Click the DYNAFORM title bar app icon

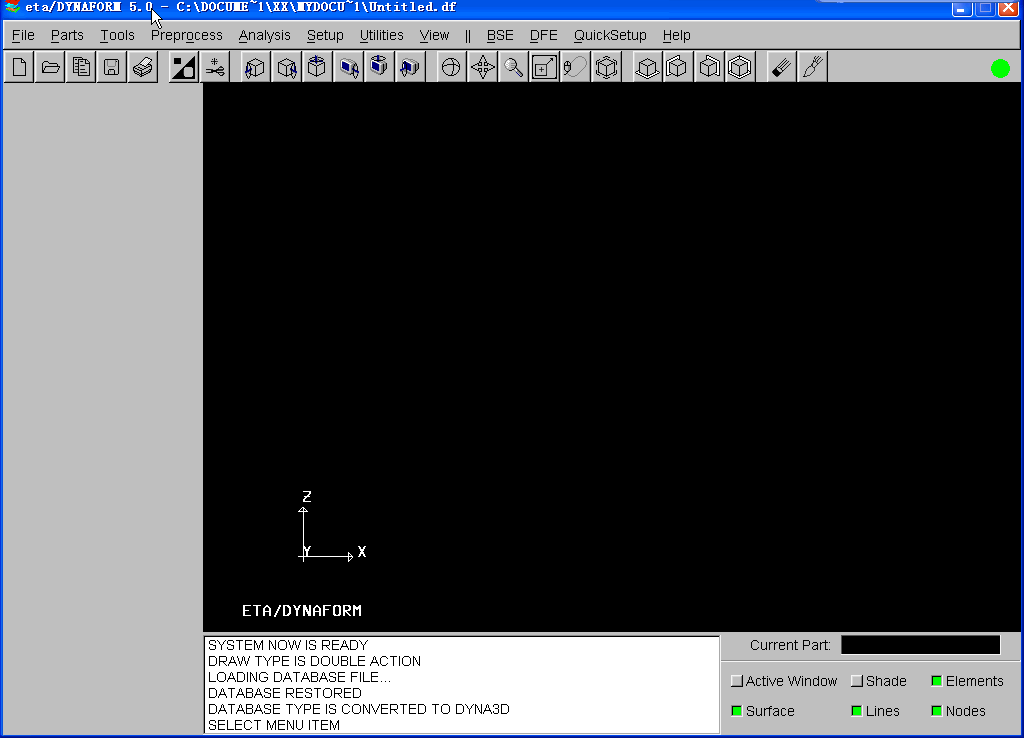pyautogui.click(x=12, y=7)
